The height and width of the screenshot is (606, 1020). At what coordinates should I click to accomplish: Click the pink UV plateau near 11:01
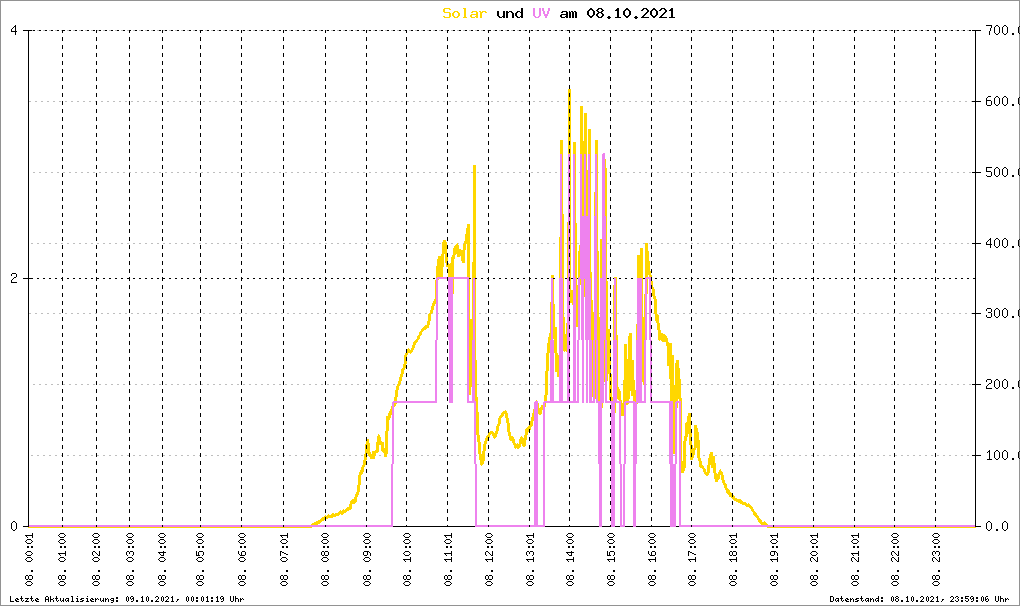click(453, 278)
